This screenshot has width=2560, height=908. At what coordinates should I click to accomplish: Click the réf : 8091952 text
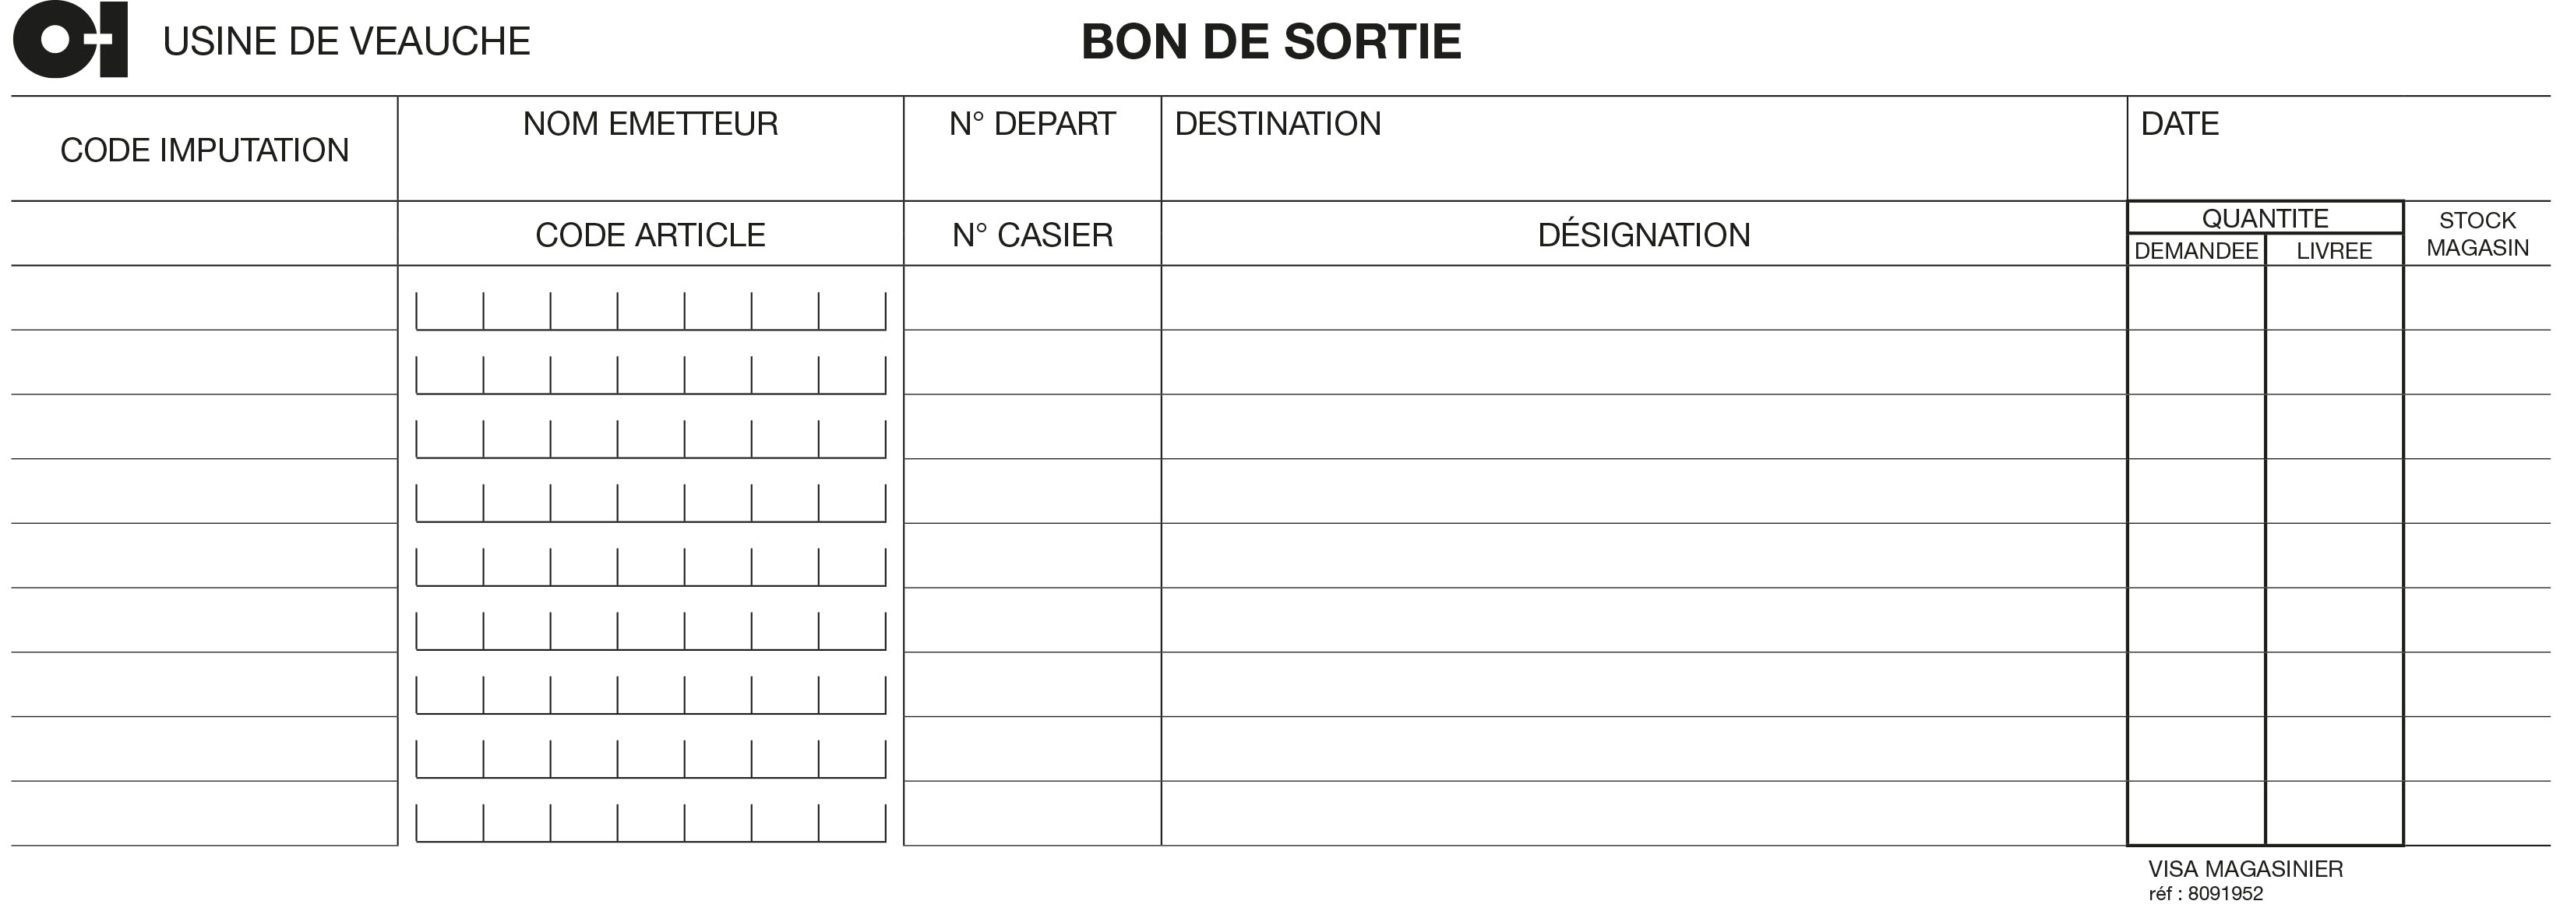(x=2206, y=894)
